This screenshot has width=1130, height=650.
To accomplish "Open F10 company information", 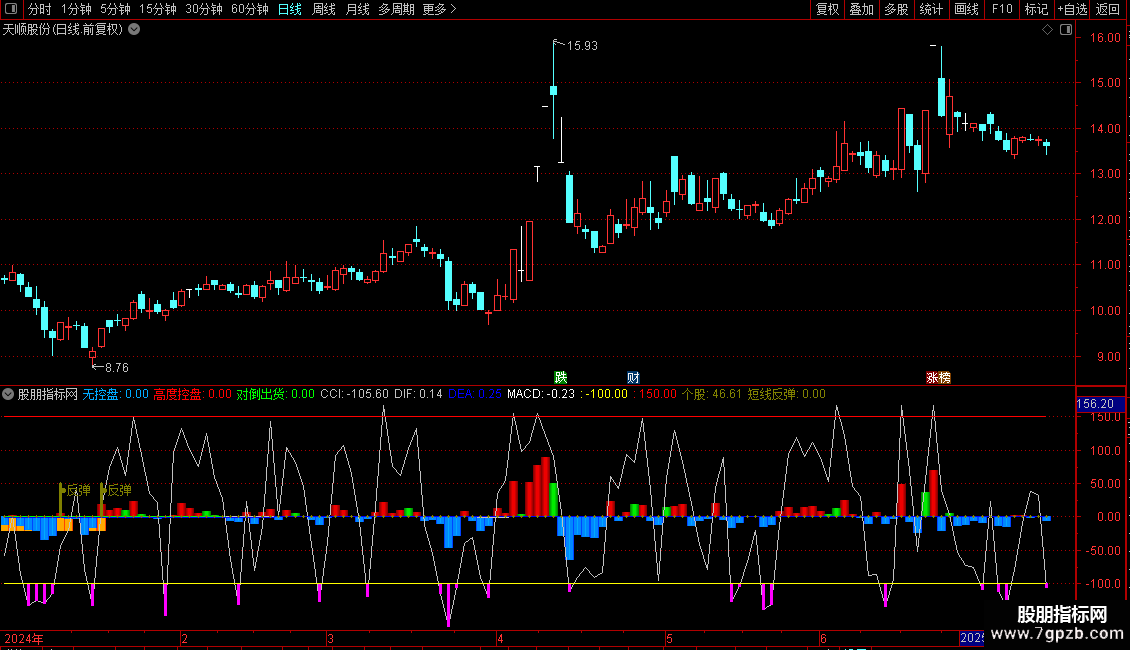I will point(1002,9).
